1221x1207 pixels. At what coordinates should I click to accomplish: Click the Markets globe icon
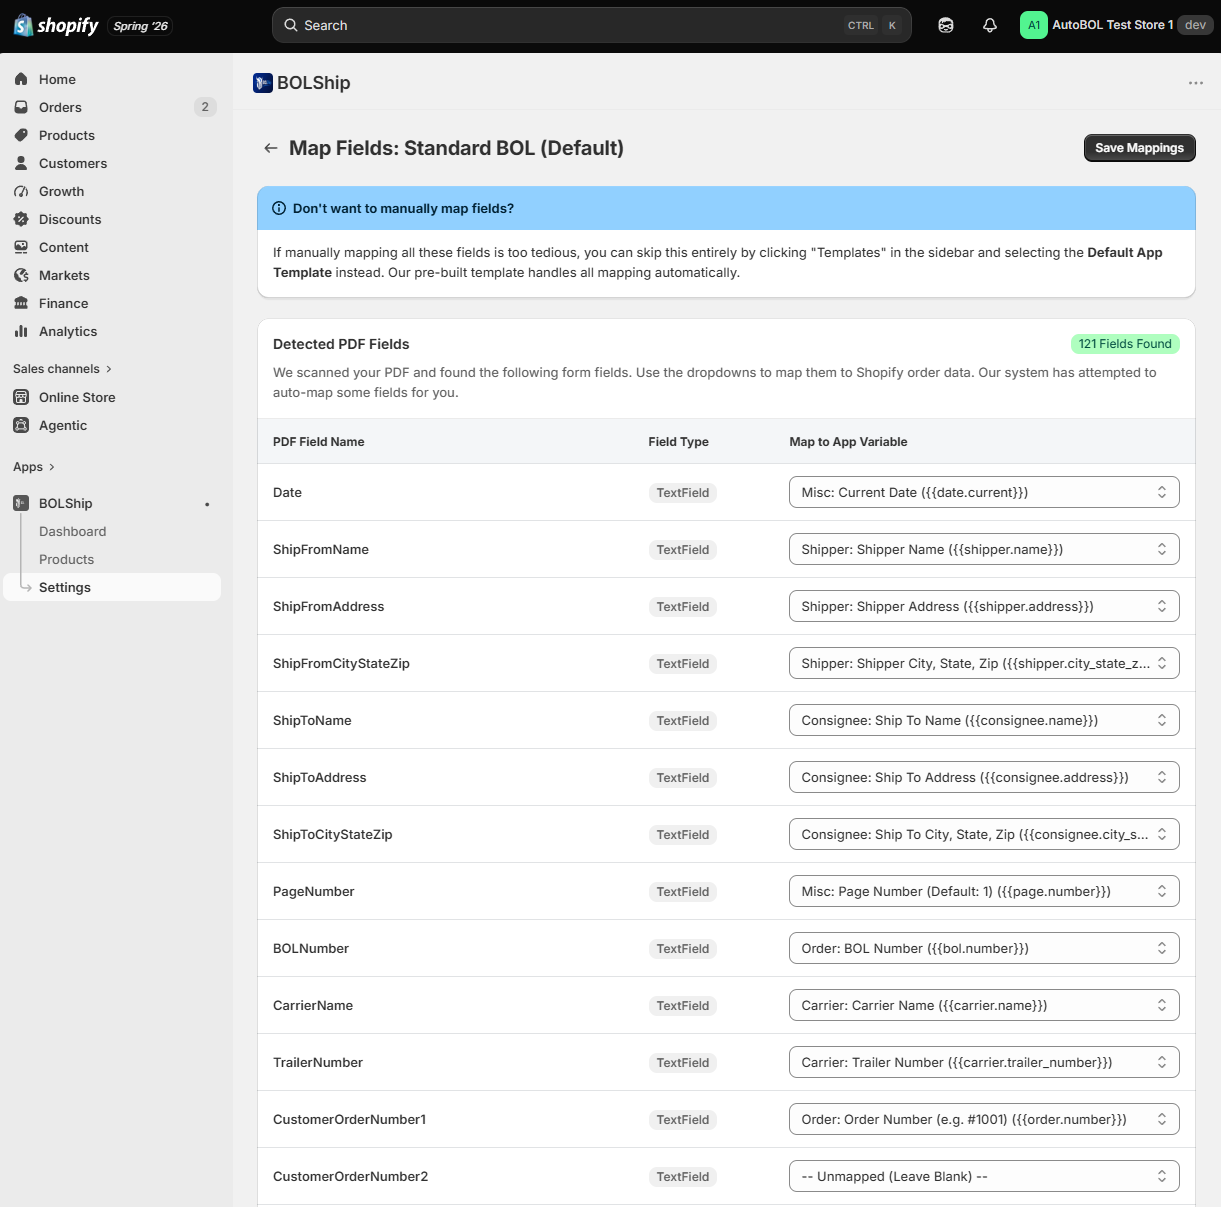coord(21,275)
